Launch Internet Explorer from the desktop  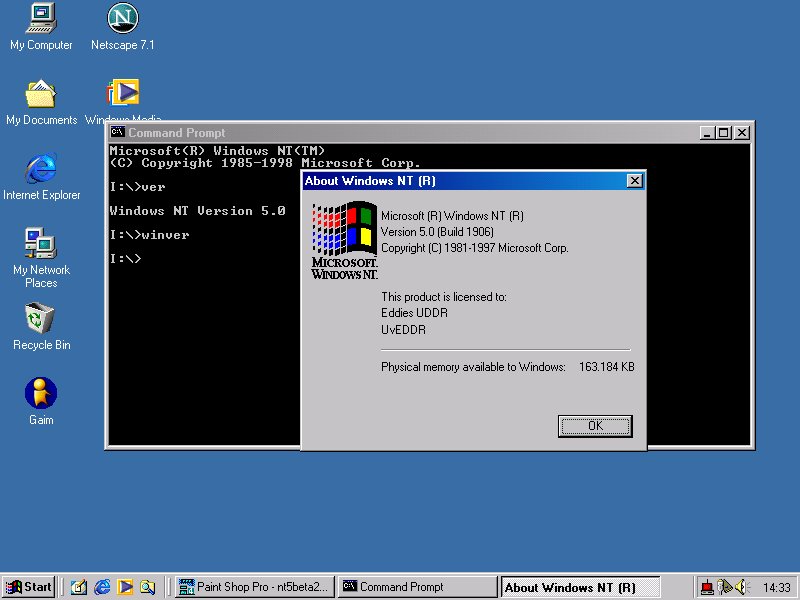click(41, 169)
